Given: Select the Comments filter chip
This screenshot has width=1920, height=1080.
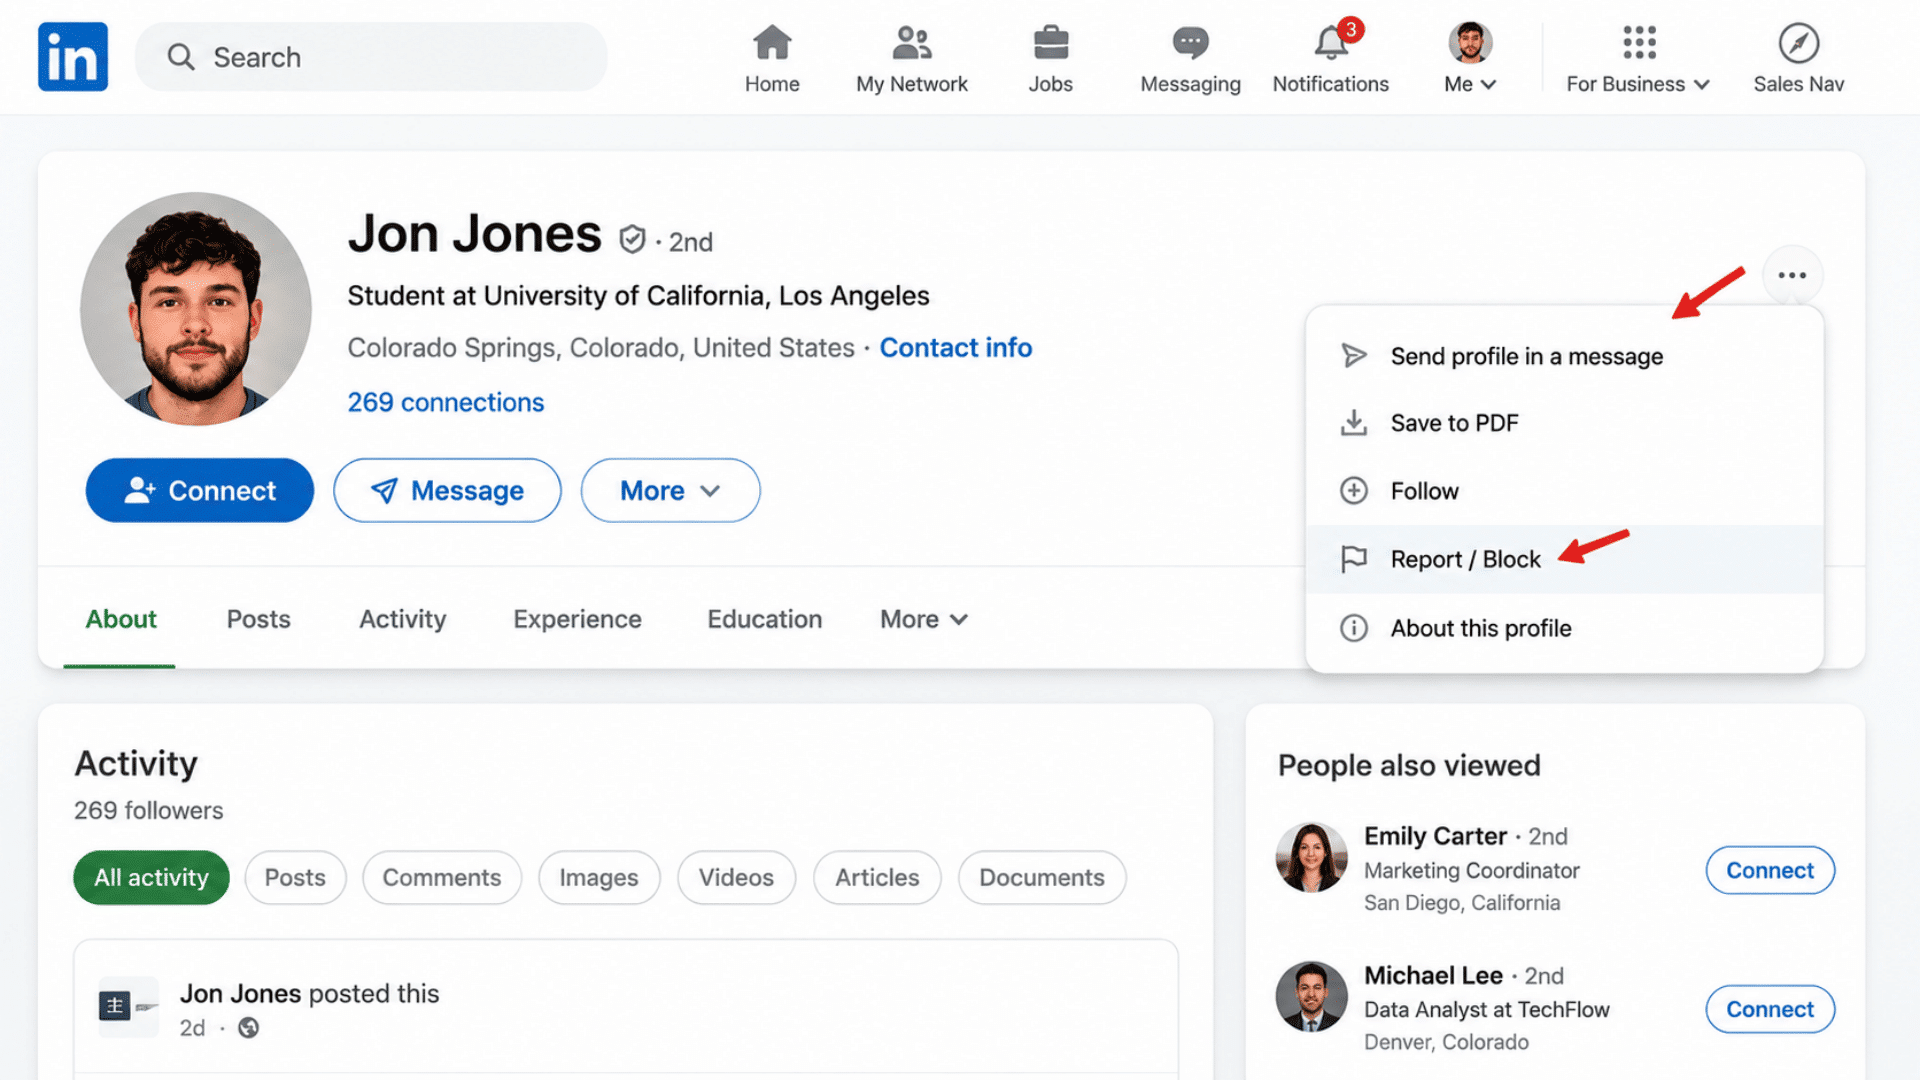Looking at the screenshot, I should coord(442,877).
